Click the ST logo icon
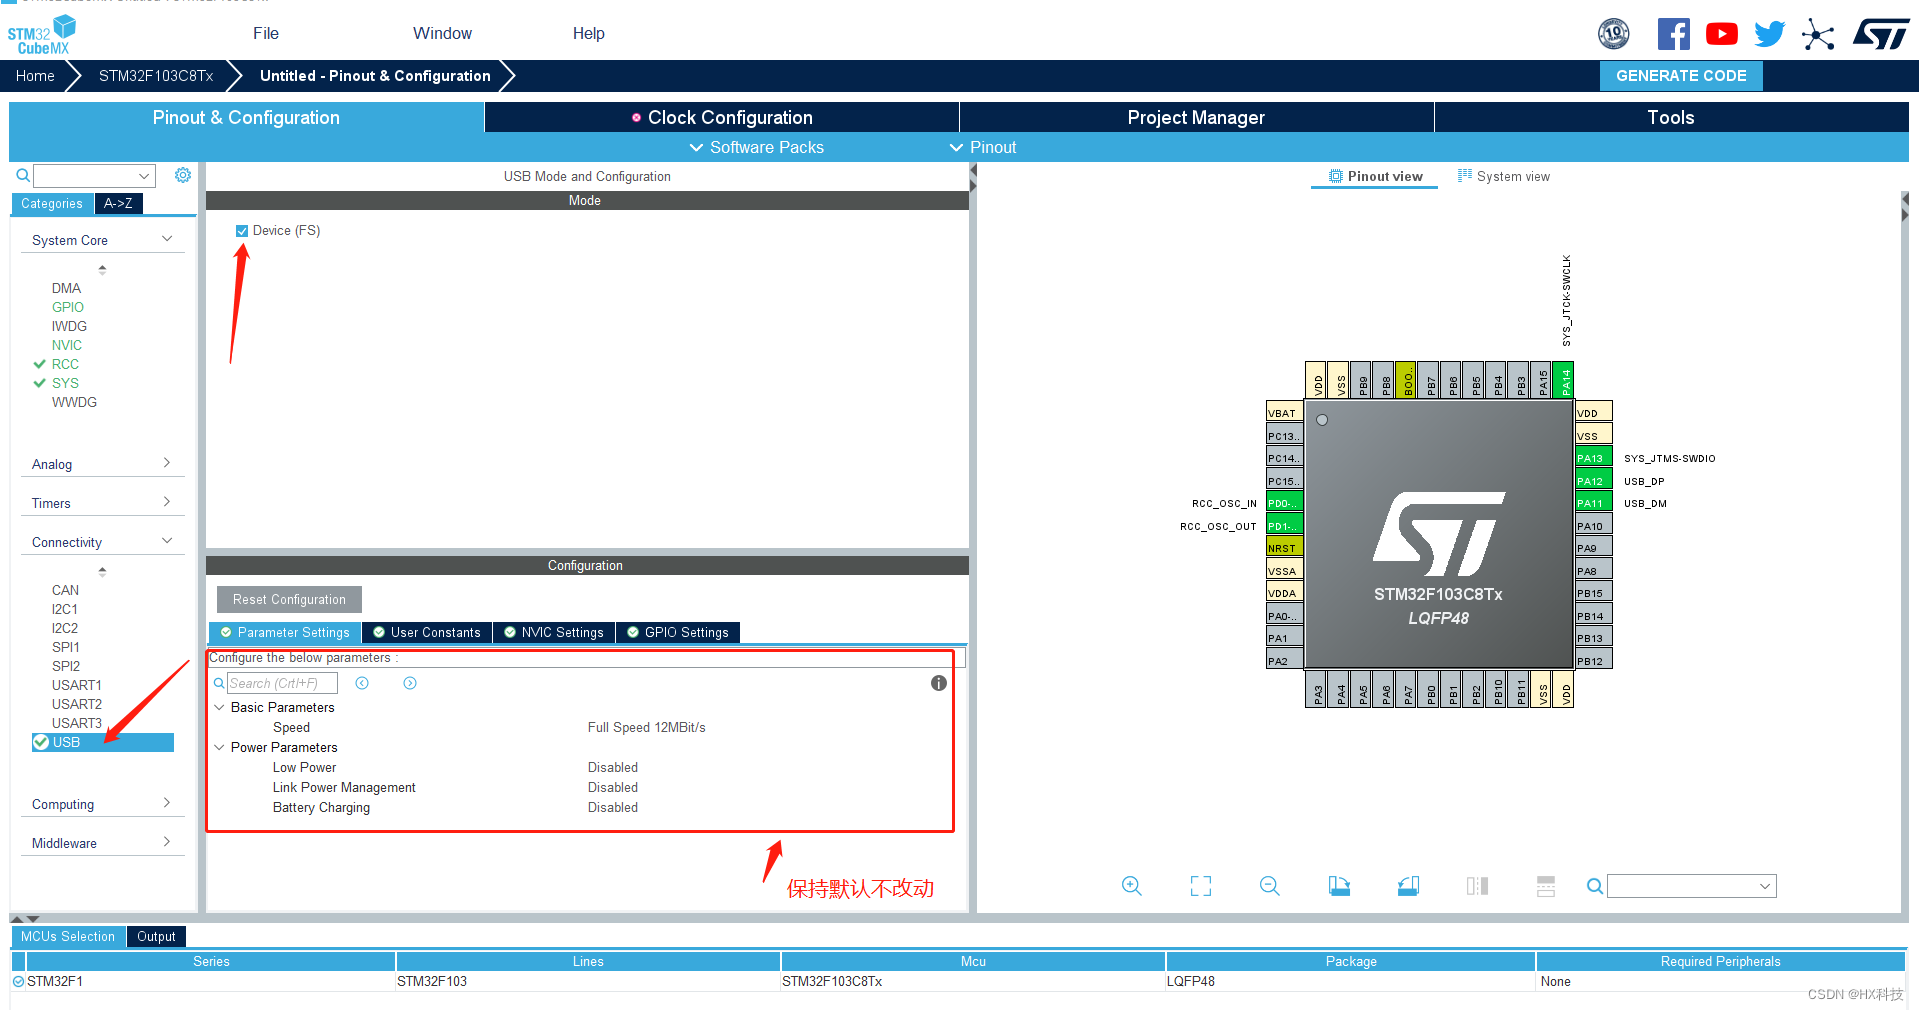This screenshot has height=1010, width=1919. click(x=1881, y=34)
